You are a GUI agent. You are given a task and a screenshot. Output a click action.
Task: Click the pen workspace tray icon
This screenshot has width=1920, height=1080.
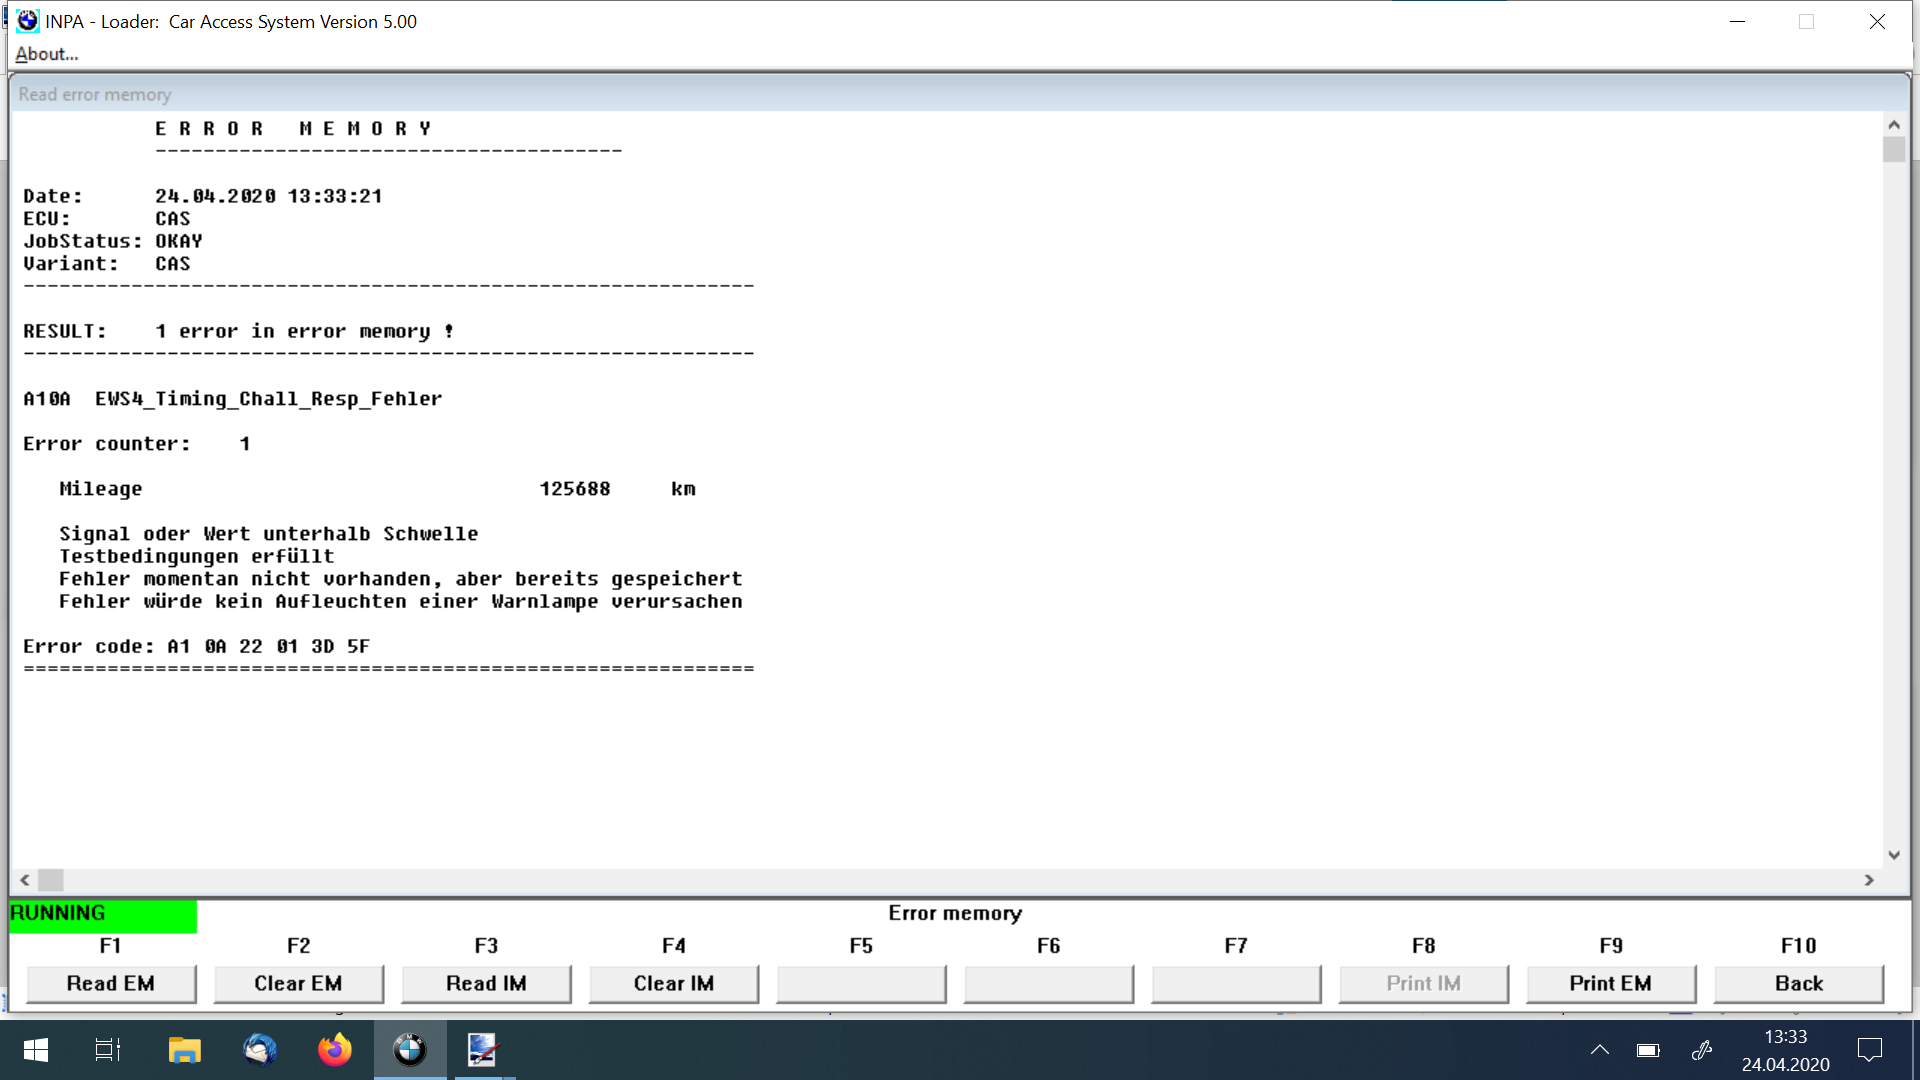[x=1702, y=1050]
